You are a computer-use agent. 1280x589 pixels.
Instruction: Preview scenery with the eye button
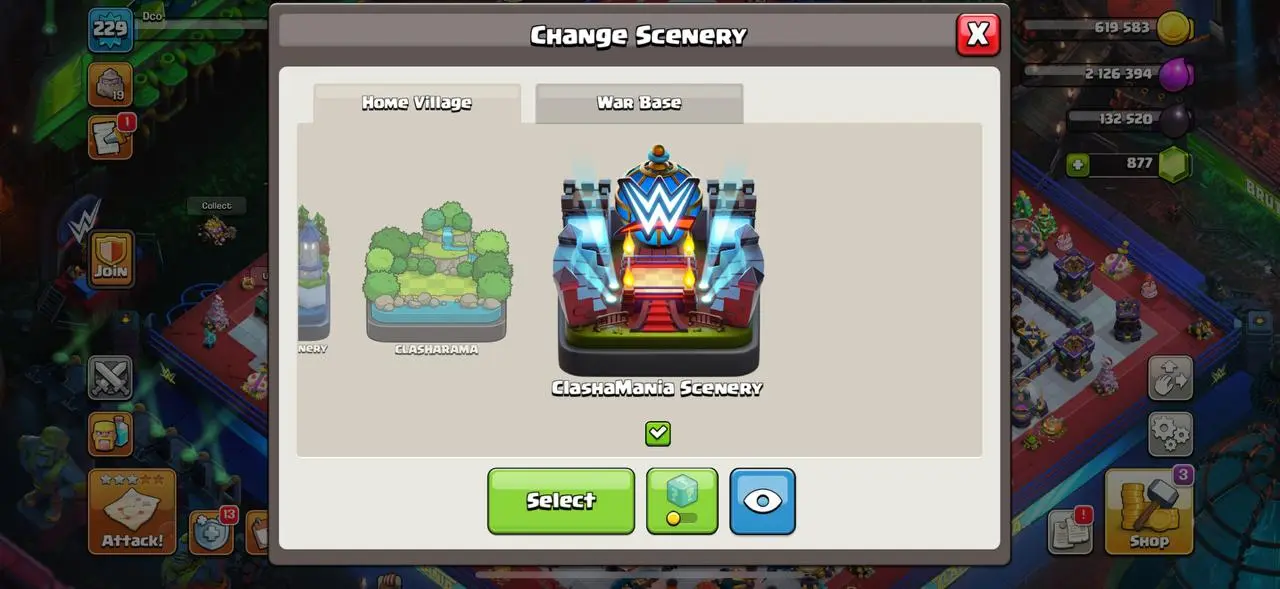[x=763, y=501]
